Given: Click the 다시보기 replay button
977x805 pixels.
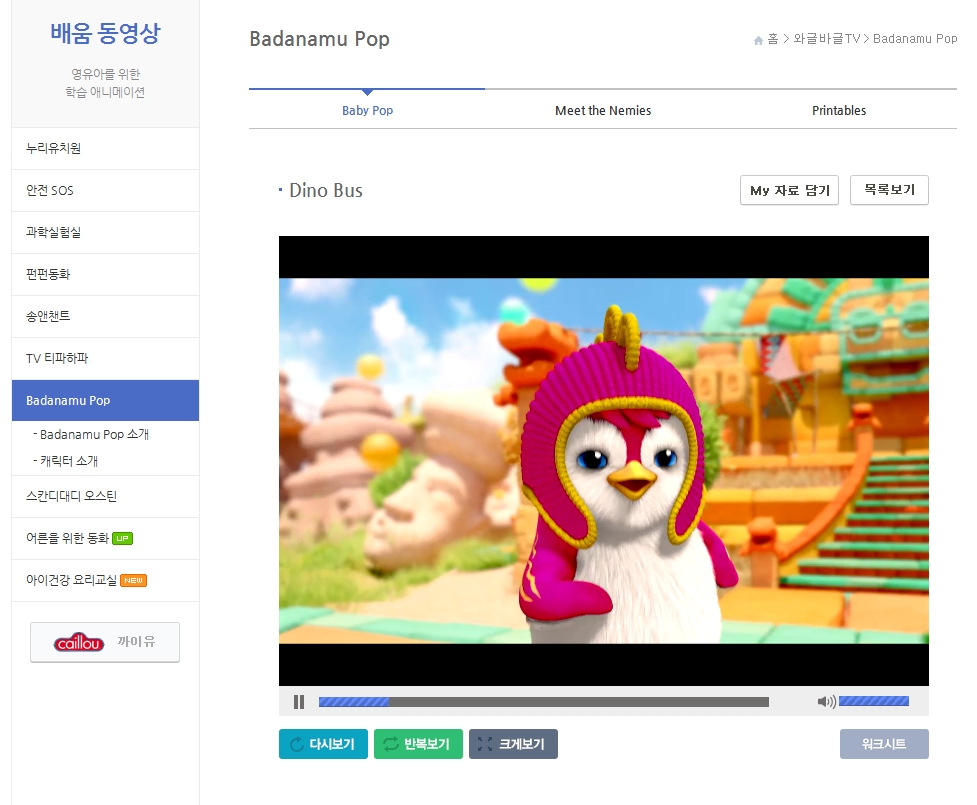Looking at the screenshot, I should coord(323,744).
